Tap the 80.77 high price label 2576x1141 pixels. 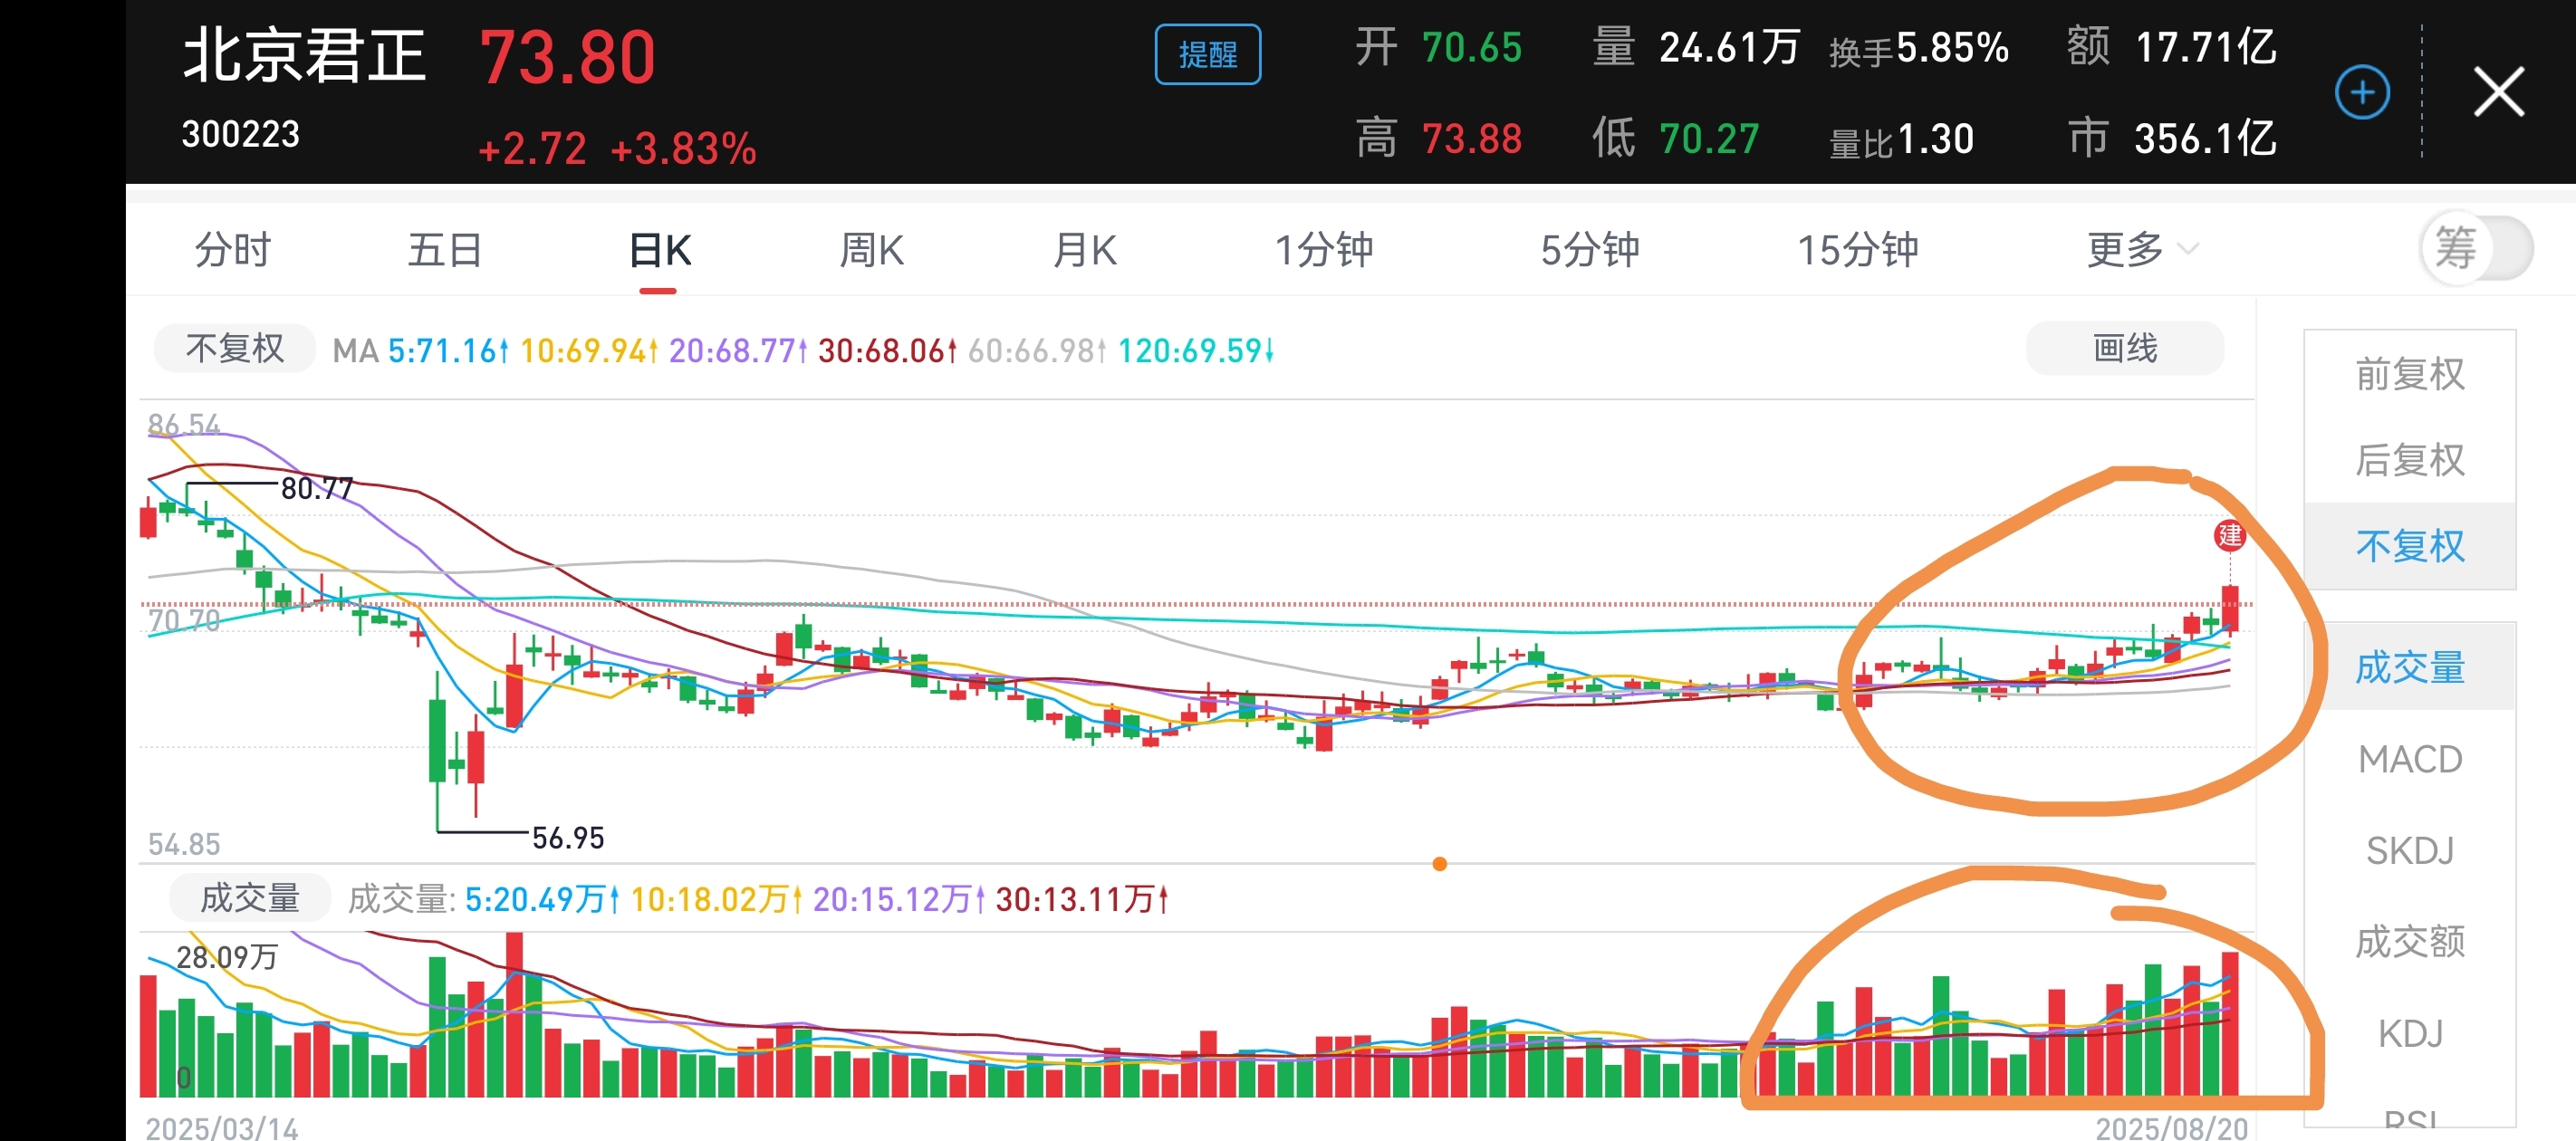point(317,489)
